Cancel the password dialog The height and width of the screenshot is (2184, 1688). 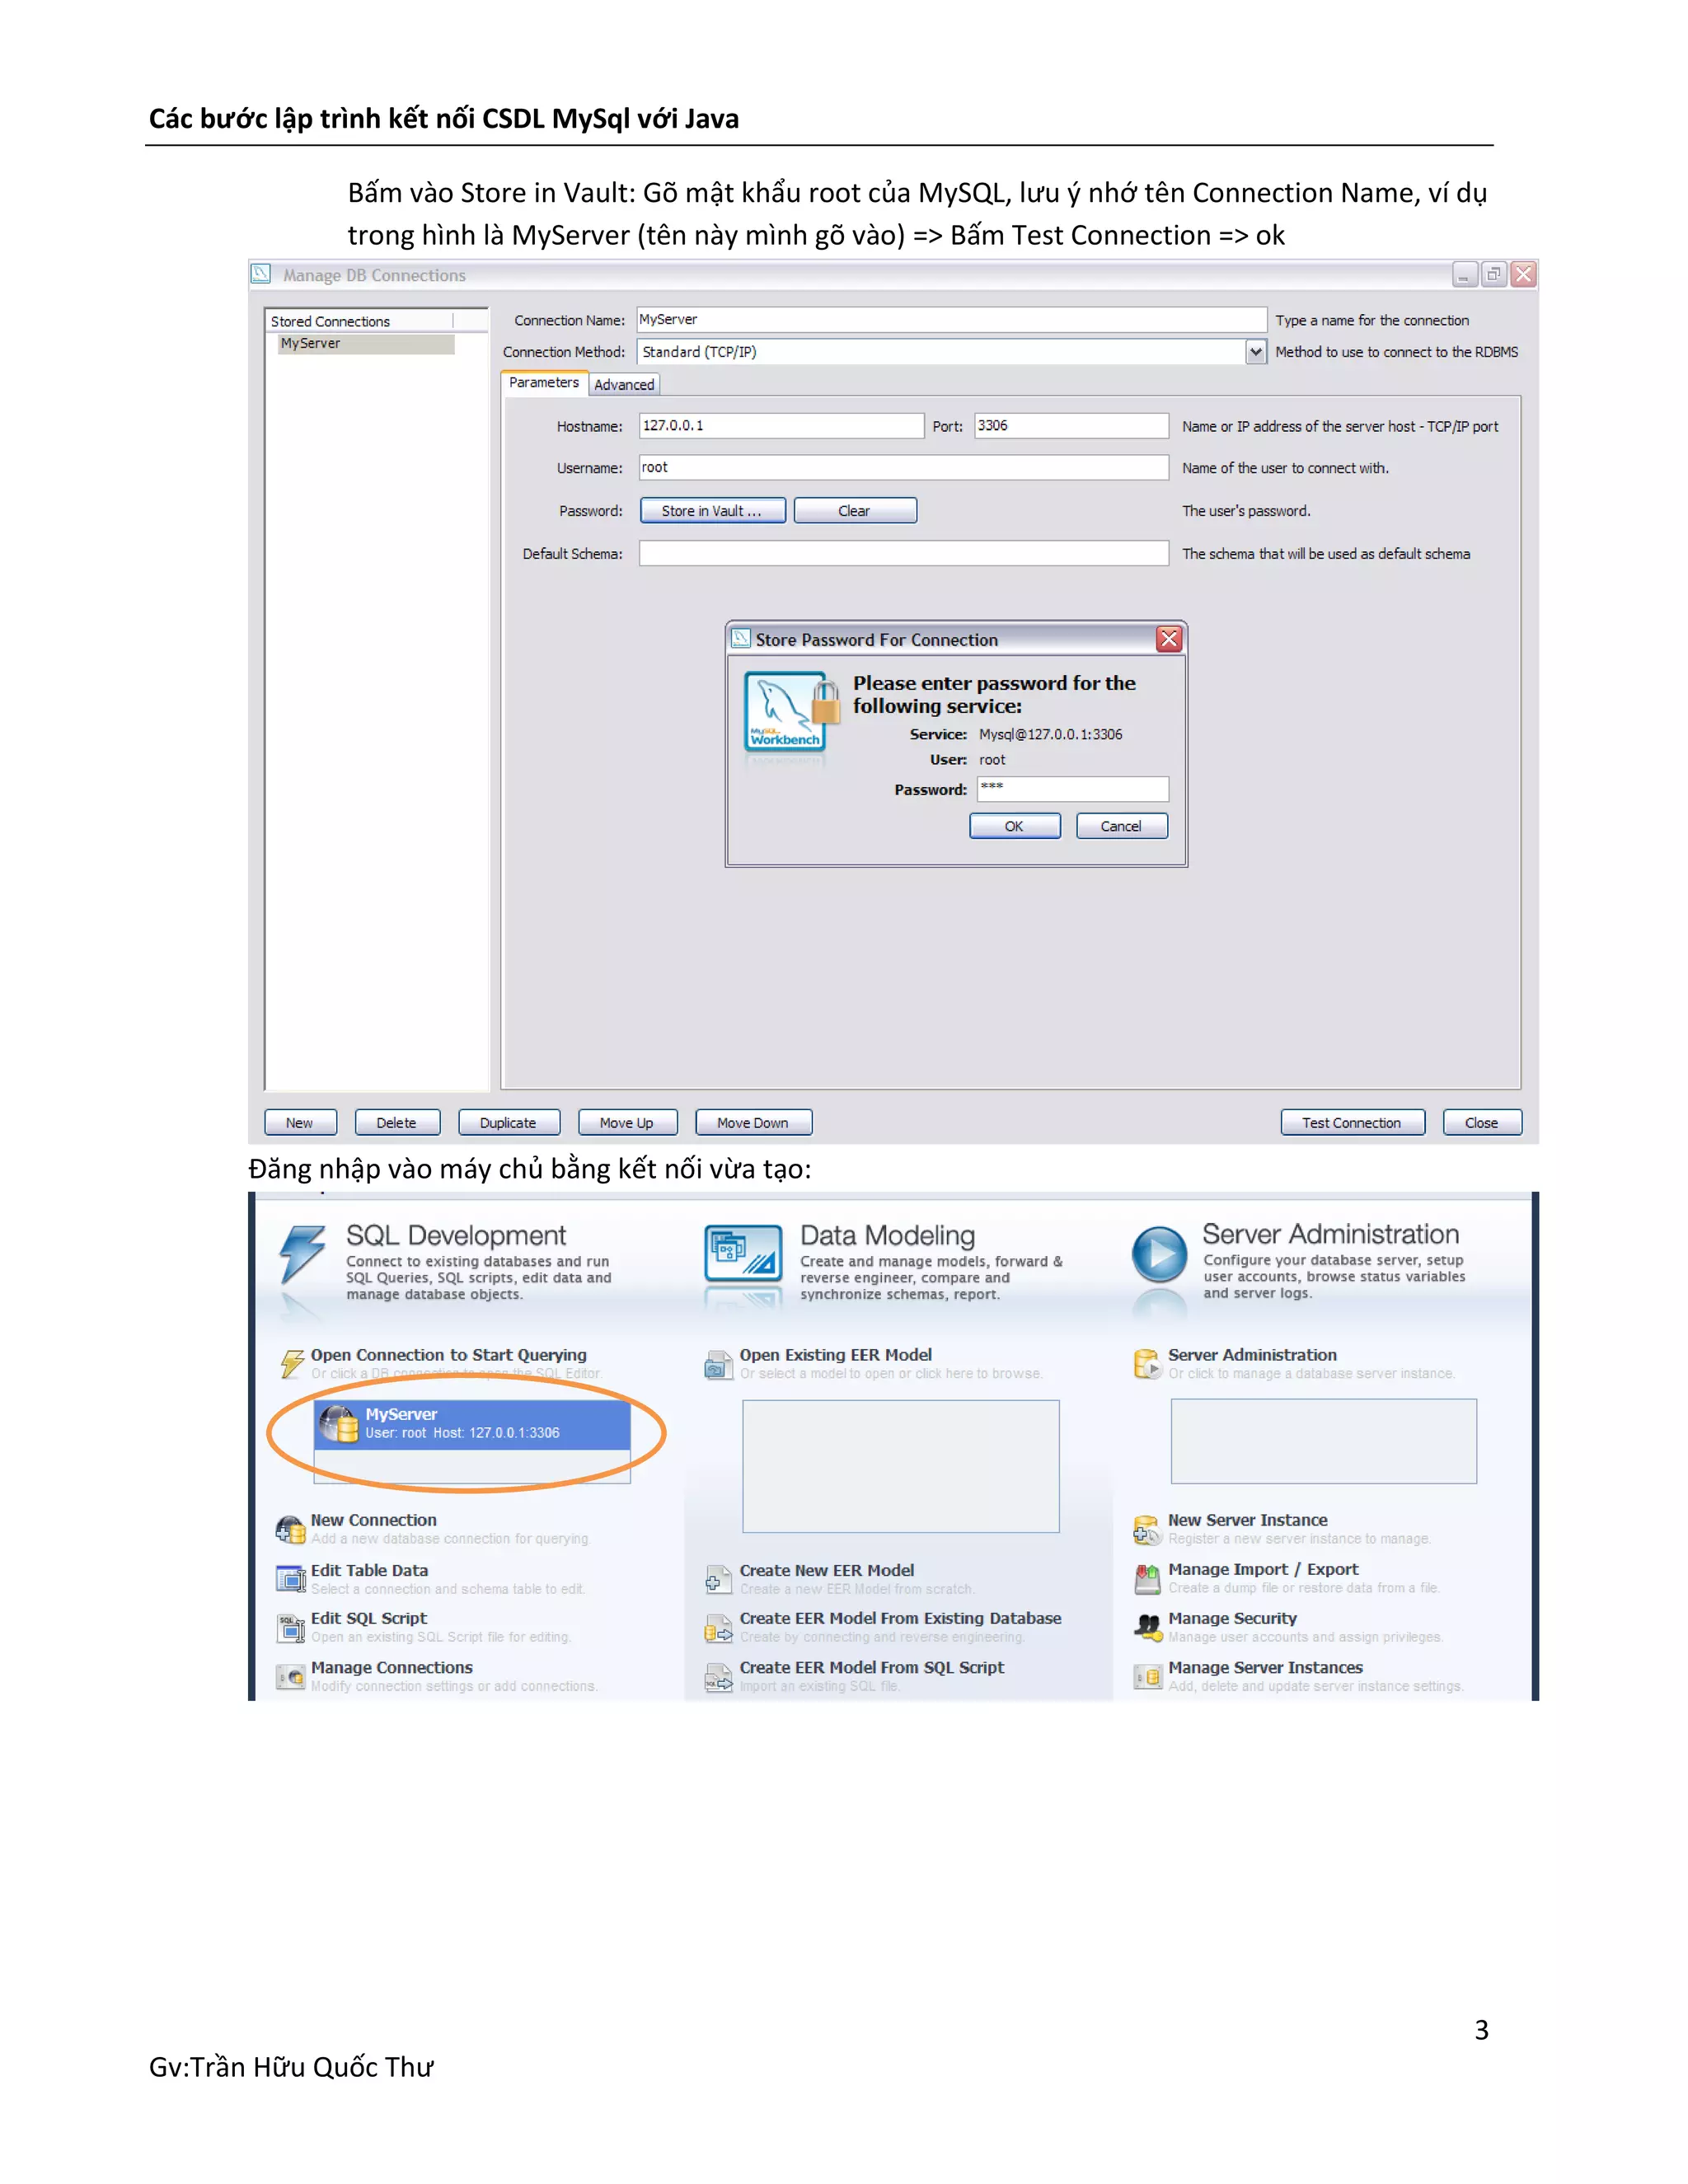click(x=1121, y=826)
